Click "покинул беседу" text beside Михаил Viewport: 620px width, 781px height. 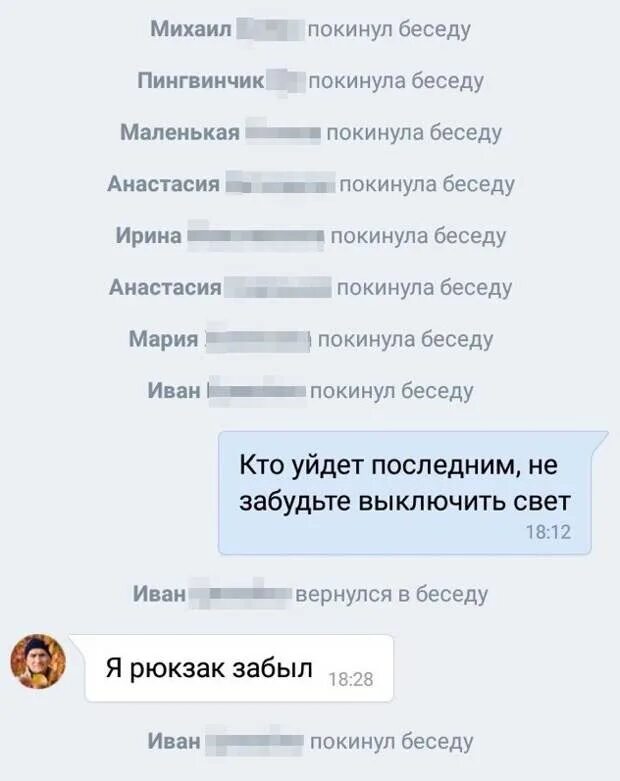389,29
